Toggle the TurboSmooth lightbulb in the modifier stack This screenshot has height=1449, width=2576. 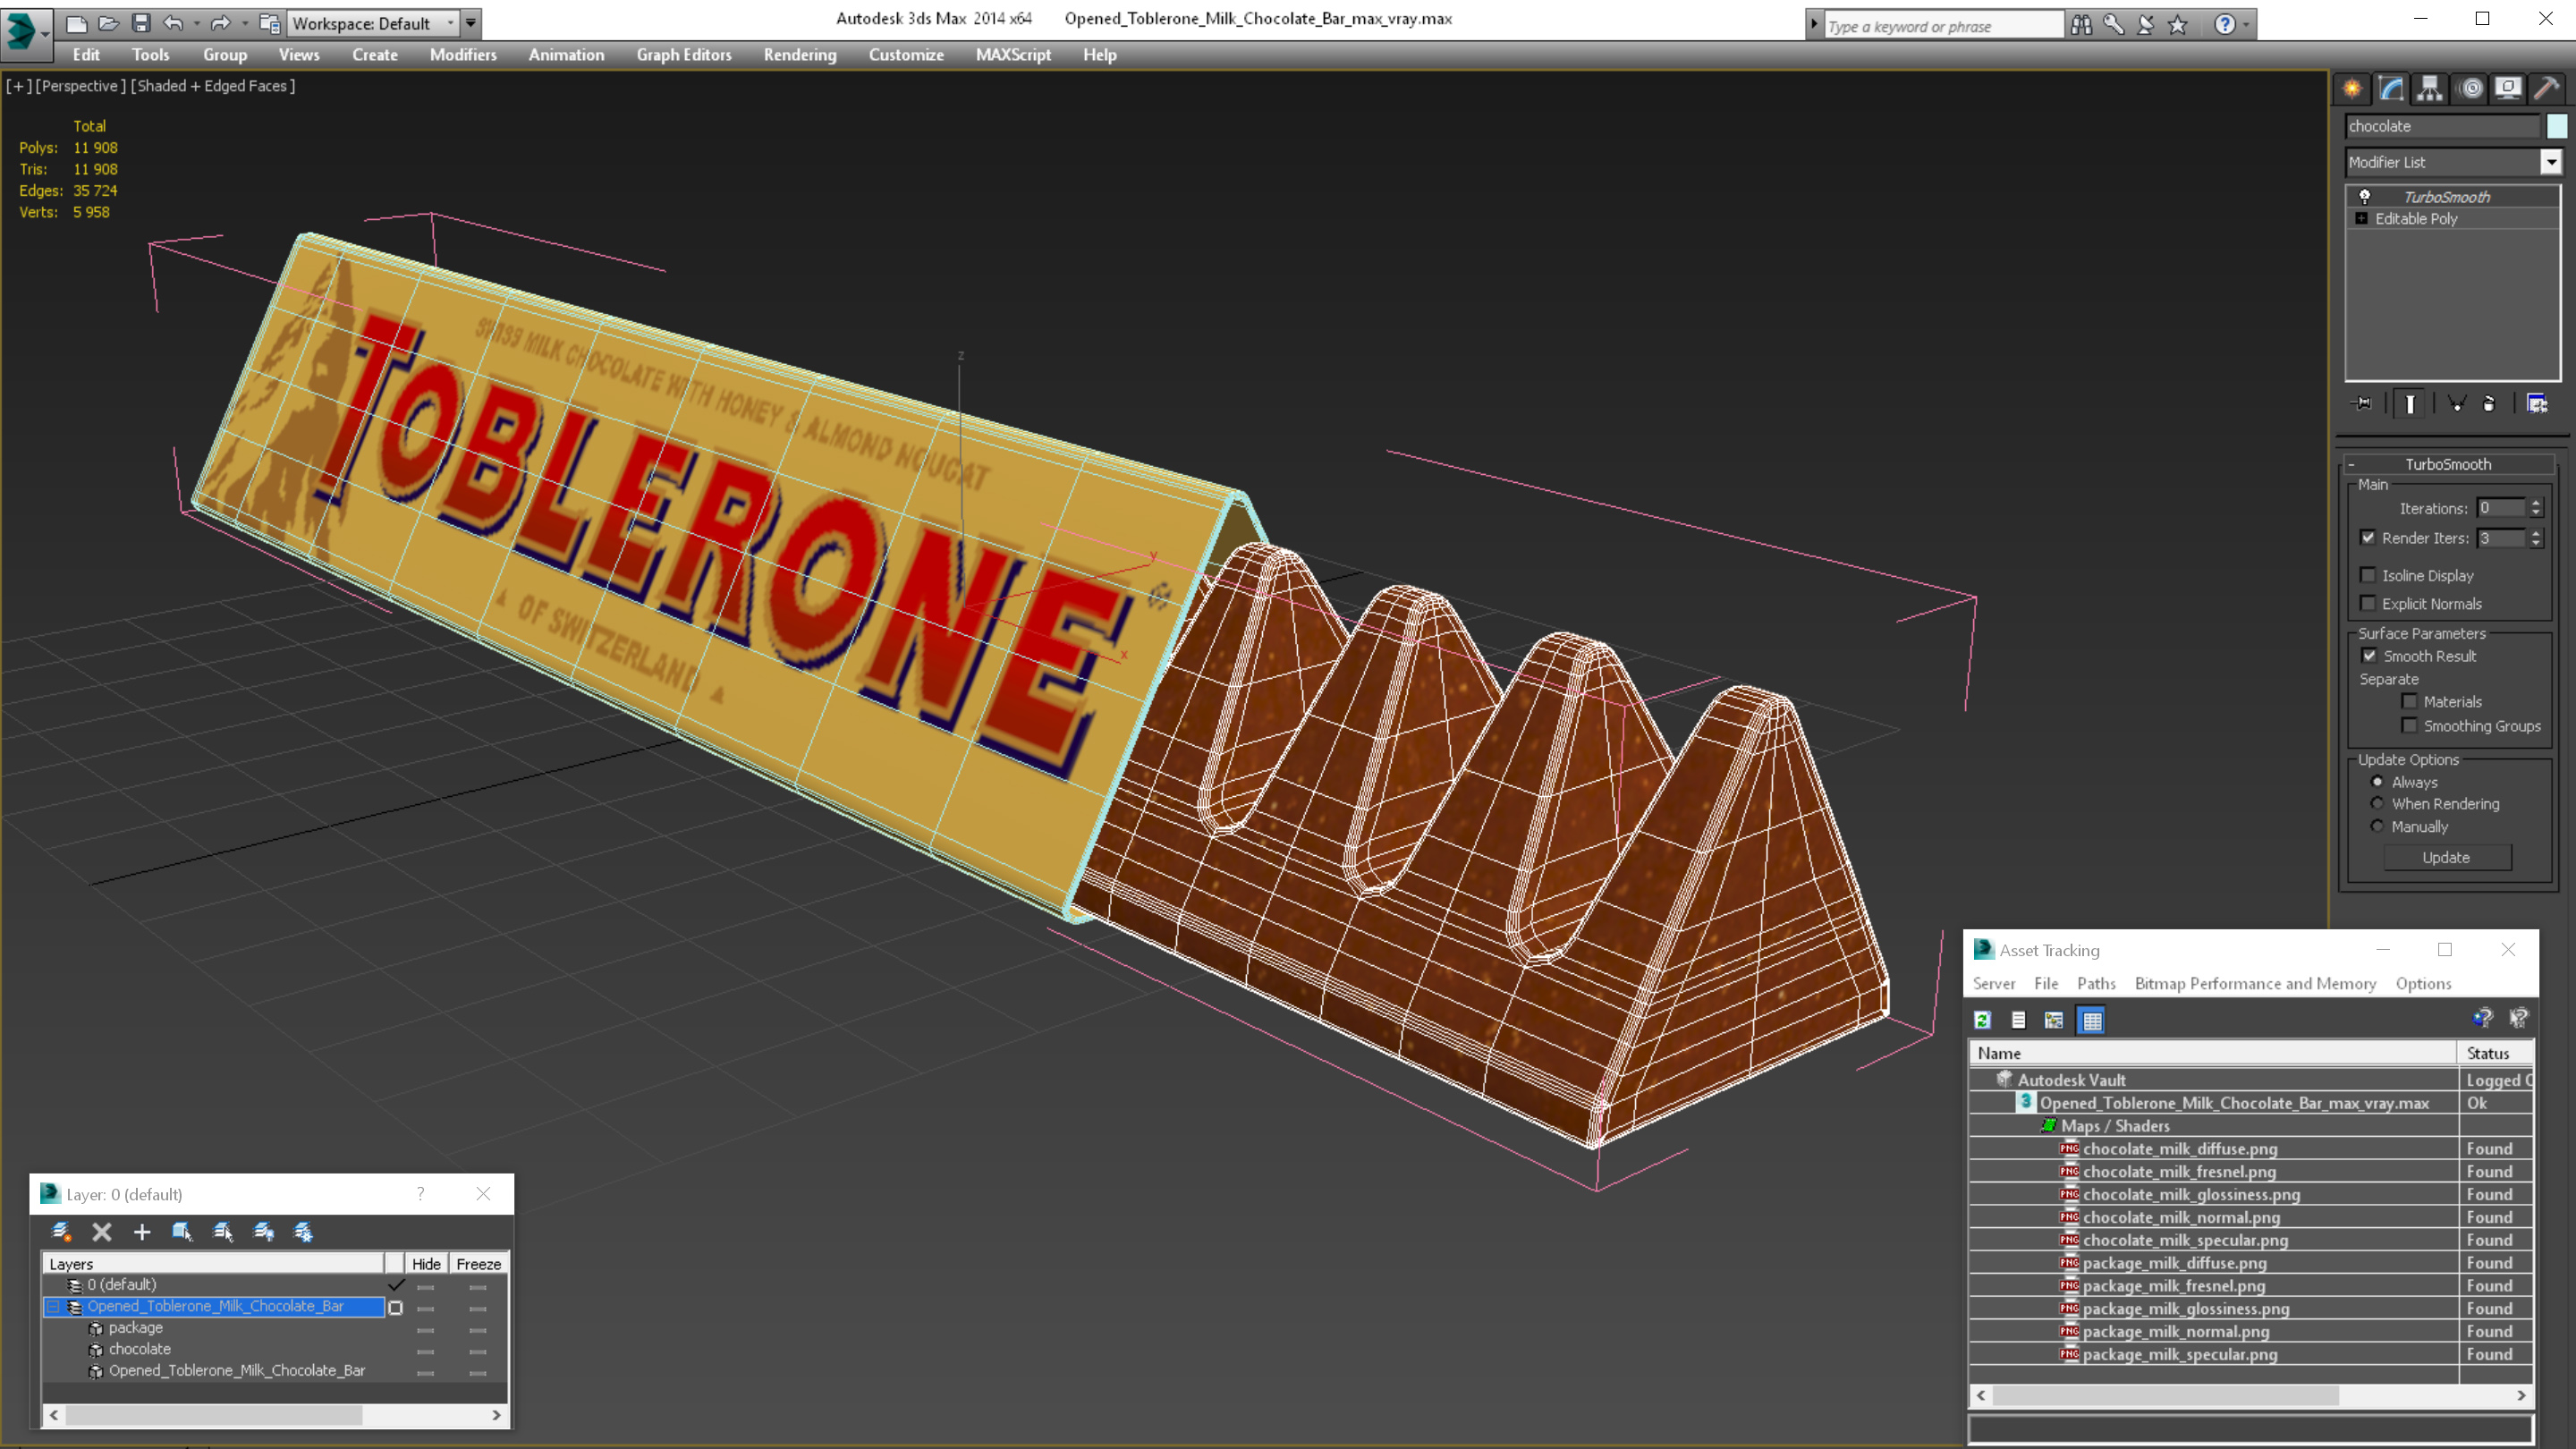coord(2364,197)
